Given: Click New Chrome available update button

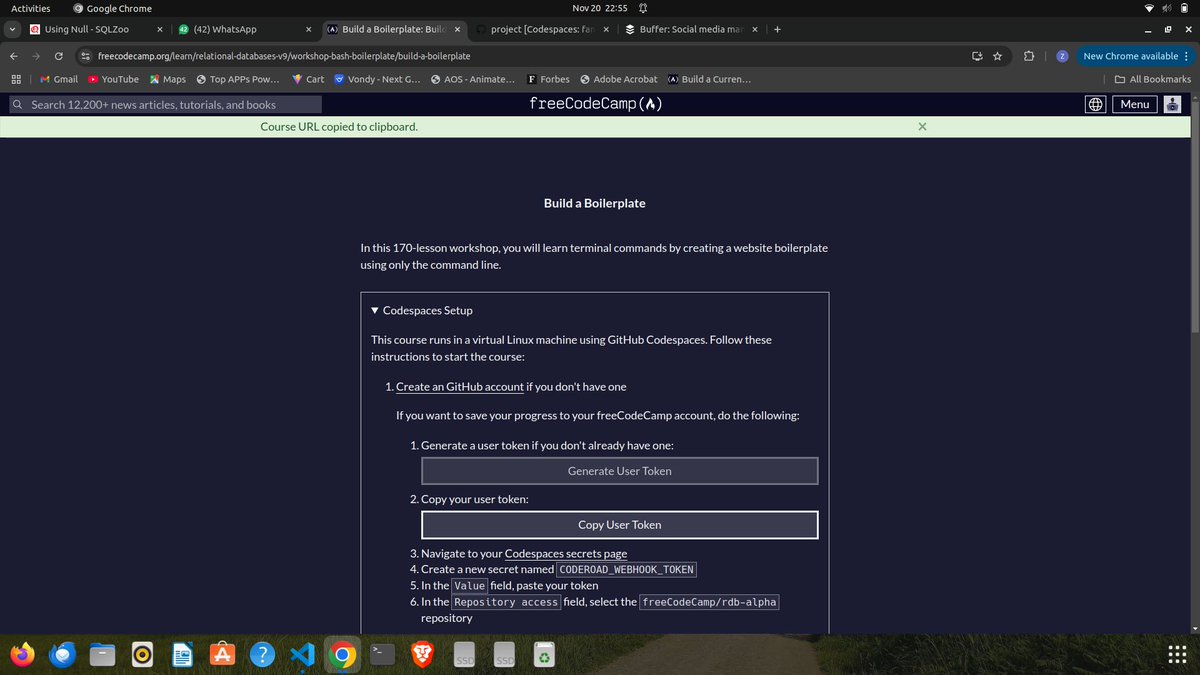Looking at the screenshot, I should coord(1137,56).
